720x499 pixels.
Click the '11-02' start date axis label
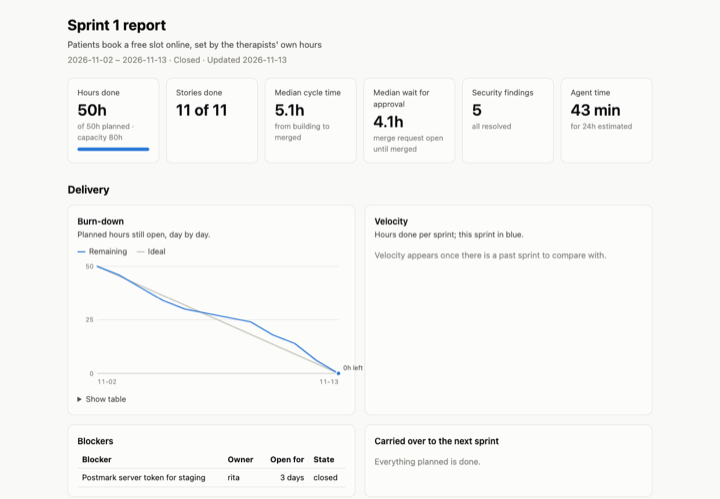pos(107,382)
